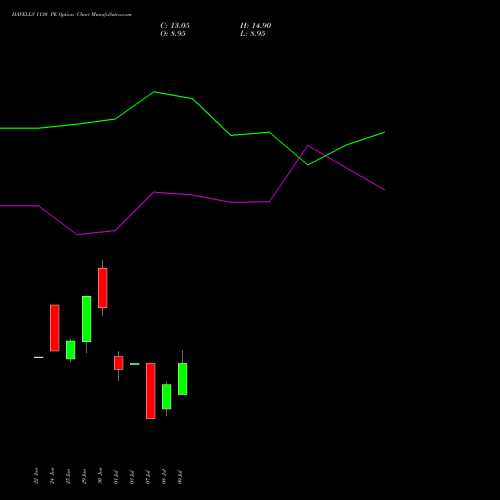
Task: Click the red candle for 30 Jun
Action: [x=103, y=288]
